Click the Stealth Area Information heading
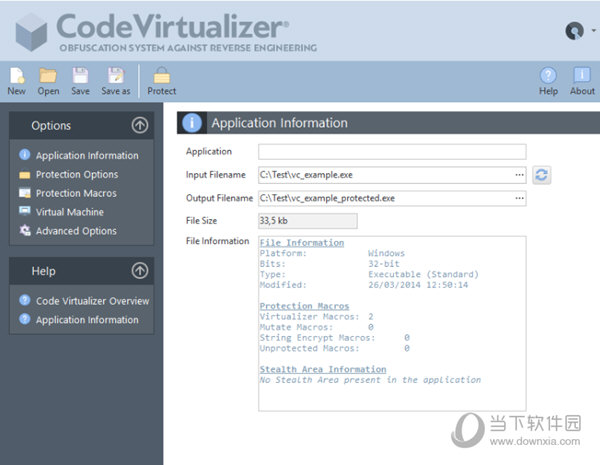 tap(323, 369)
